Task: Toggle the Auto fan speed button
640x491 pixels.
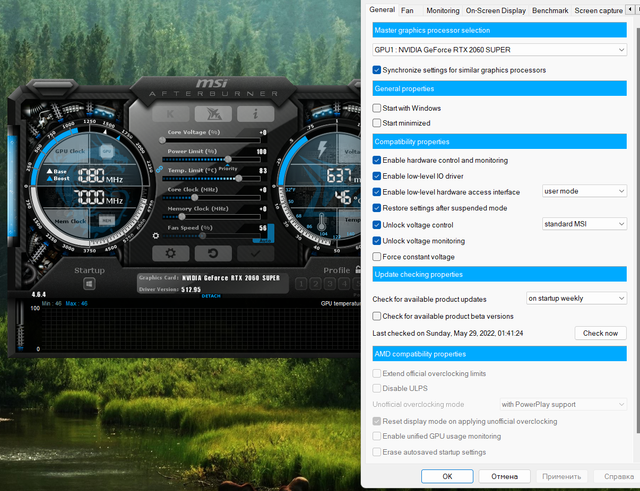Action: pos(265,241)
